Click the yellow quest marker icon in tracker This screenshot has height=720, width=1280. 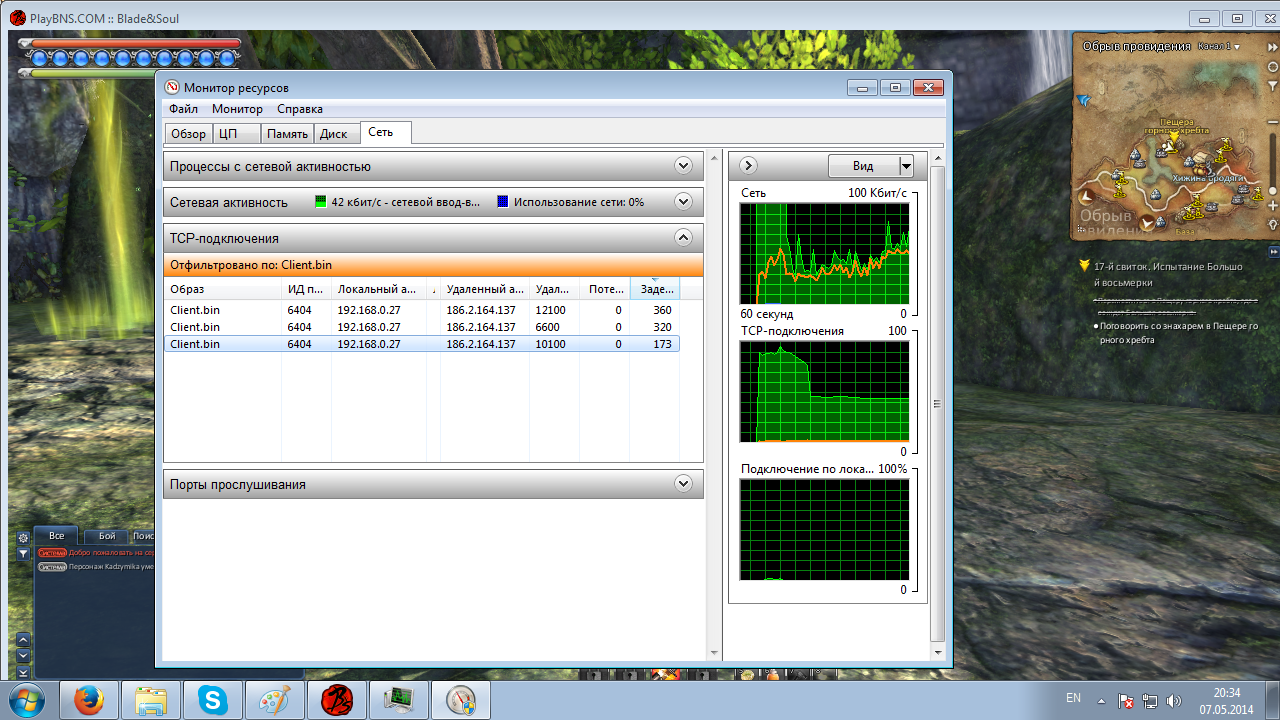(1084, 267)
